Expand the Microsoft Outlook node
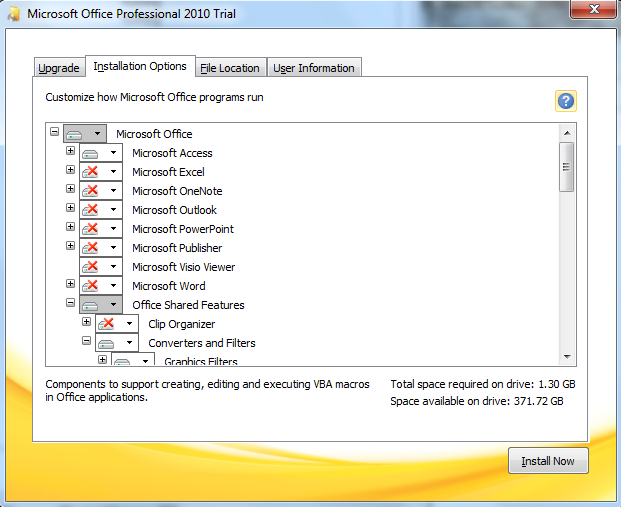The width and height of the screenshot is (621, 507). [70, 208]
